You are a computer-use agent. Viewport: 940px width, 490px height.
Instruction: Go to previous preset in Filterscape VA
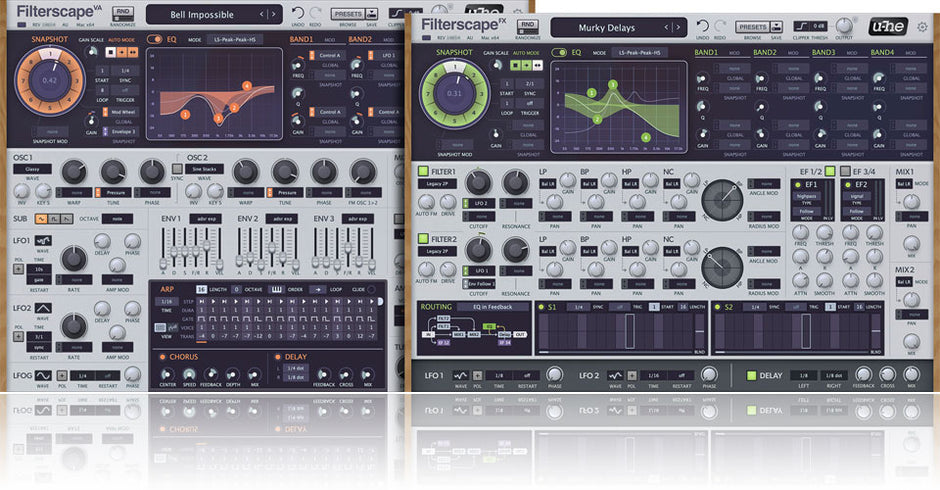pos(261,14)
